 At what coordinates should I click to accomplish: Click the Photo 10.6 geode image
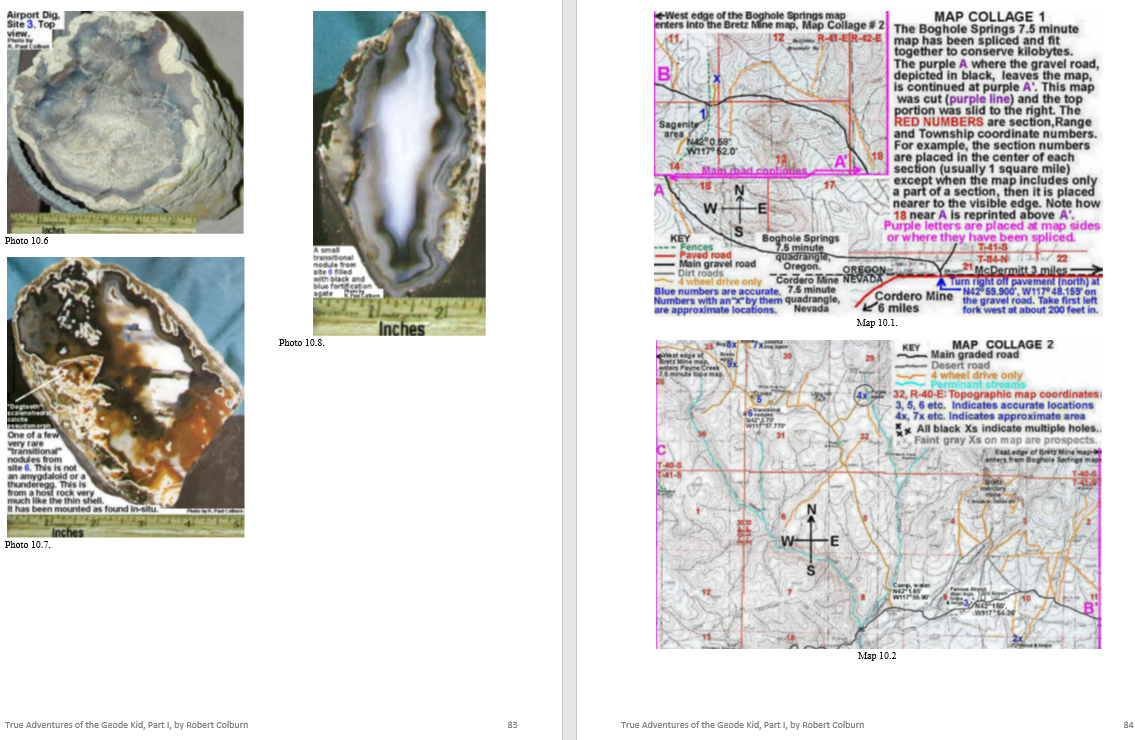pyautogui.click(x=125, y=120)
